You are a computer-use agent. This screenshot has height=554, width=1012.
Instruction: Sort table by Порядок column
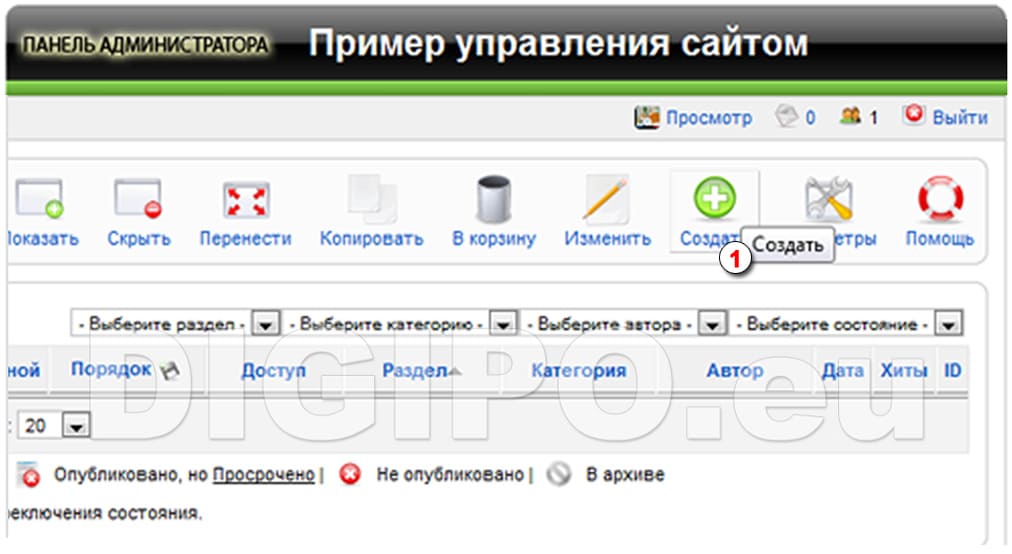[111, 369]
